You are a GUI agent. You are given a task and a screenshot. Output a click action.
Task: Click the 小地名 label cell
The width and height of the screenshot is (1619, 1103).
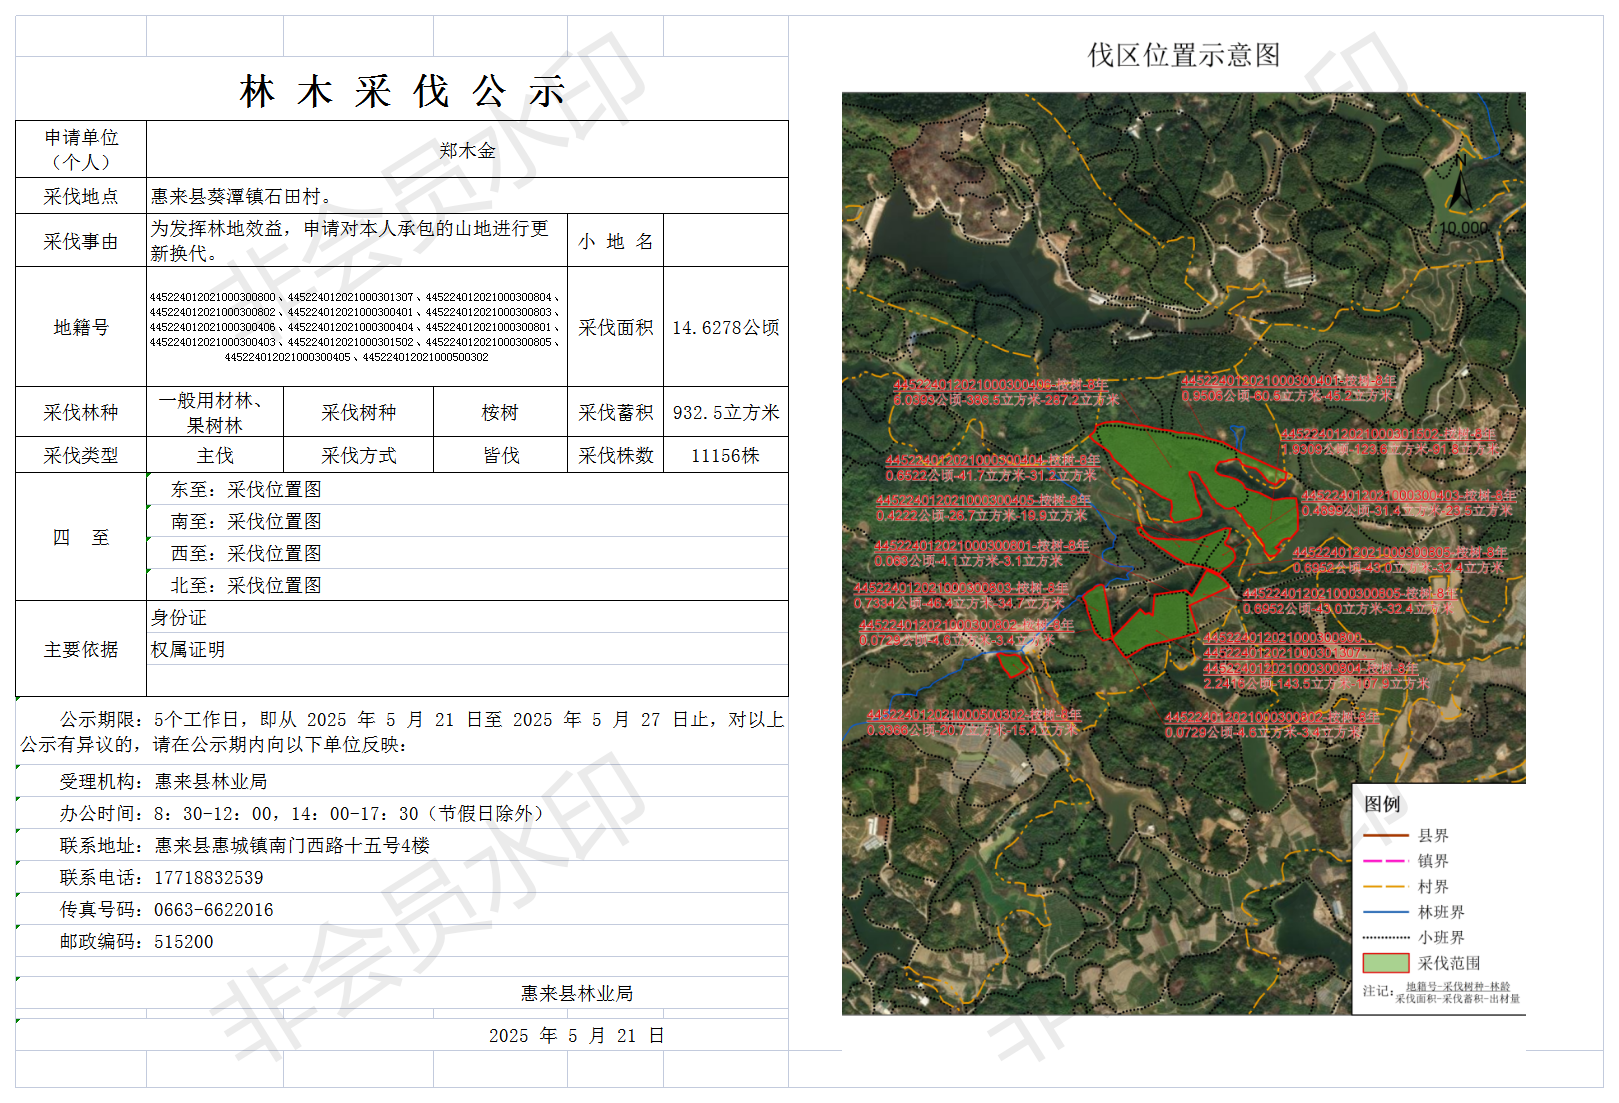coord(615,241)
